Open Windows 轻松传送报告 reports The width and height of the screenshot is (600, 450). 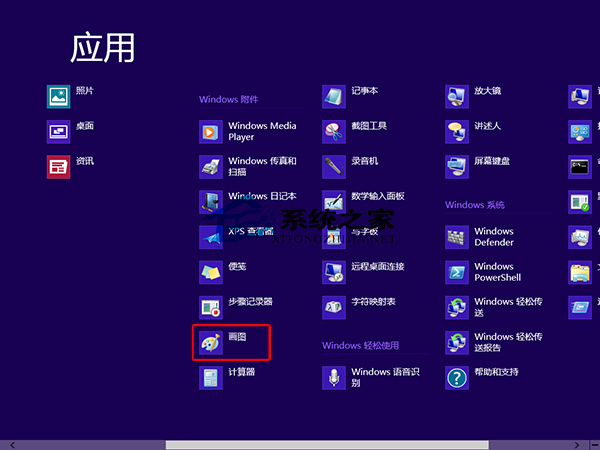point(457,343)
